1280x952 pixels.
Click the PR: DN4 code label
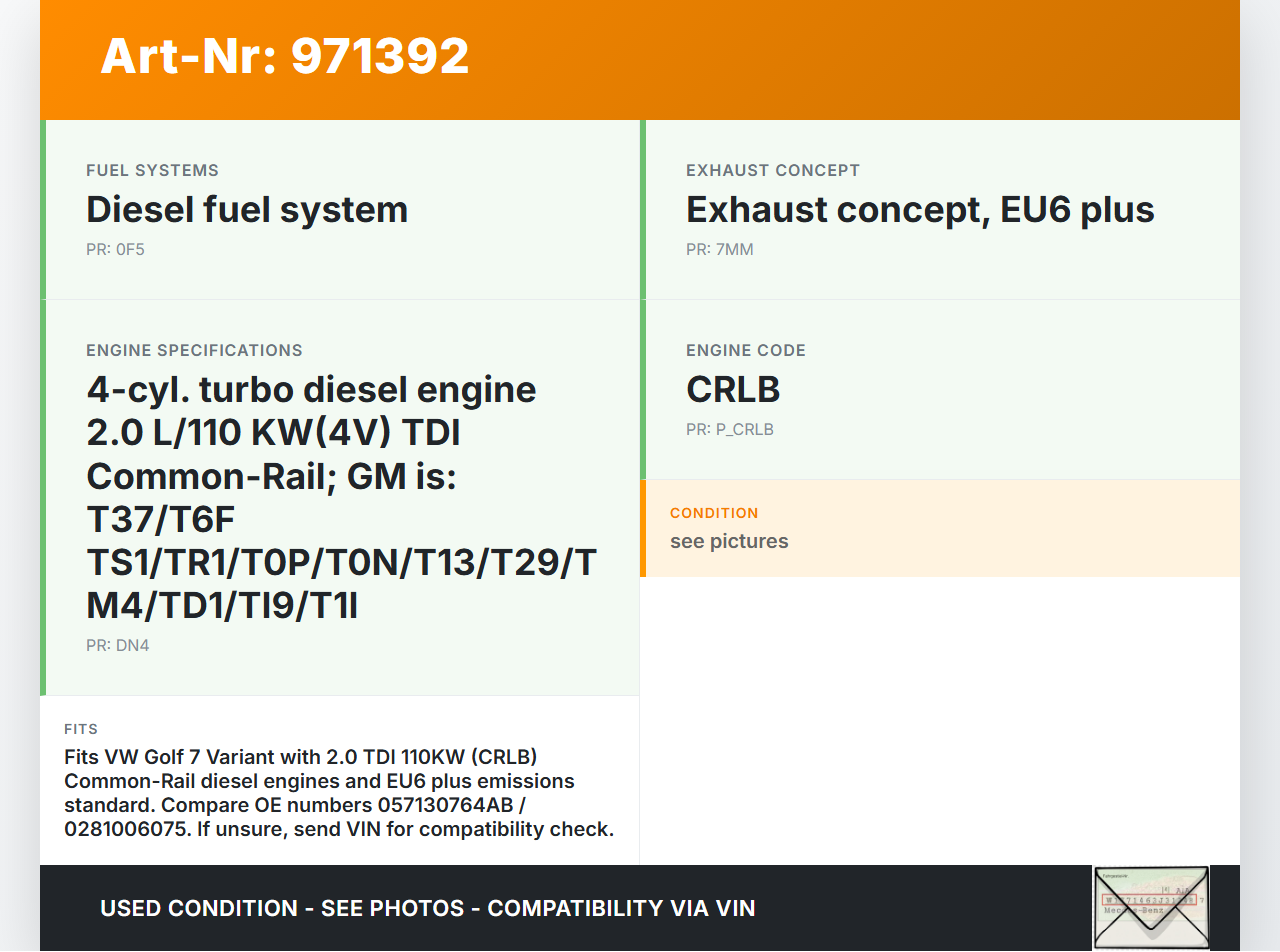117,645
